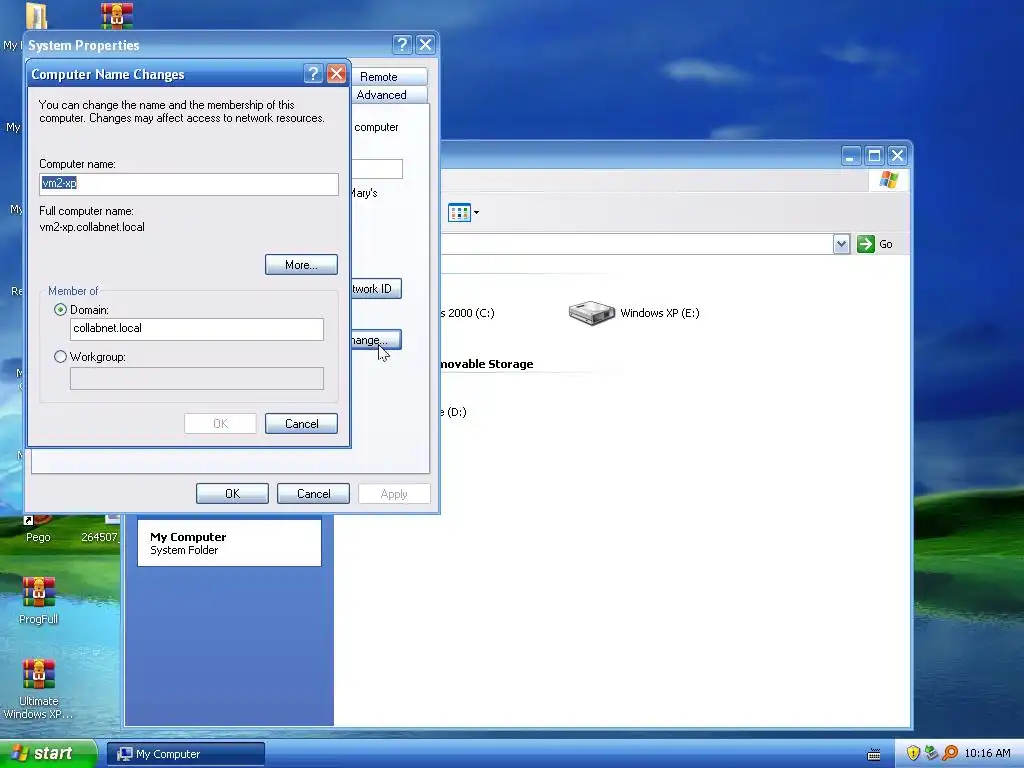Click the Removable Storage heading
1024x768 pixels.
[487, 364]
